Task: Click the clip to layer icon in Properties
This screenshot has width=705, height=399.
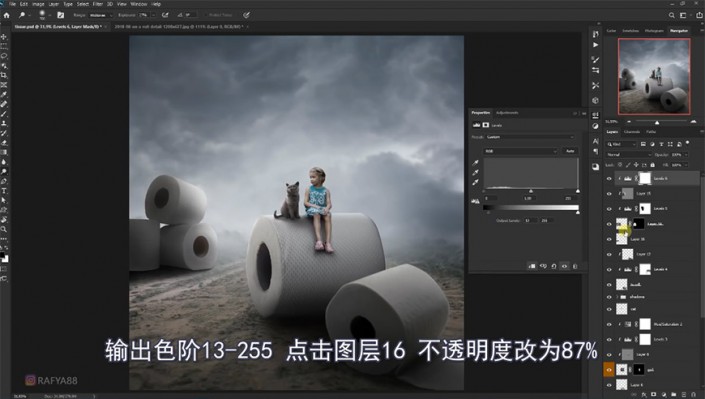Action: click(532, 266)
